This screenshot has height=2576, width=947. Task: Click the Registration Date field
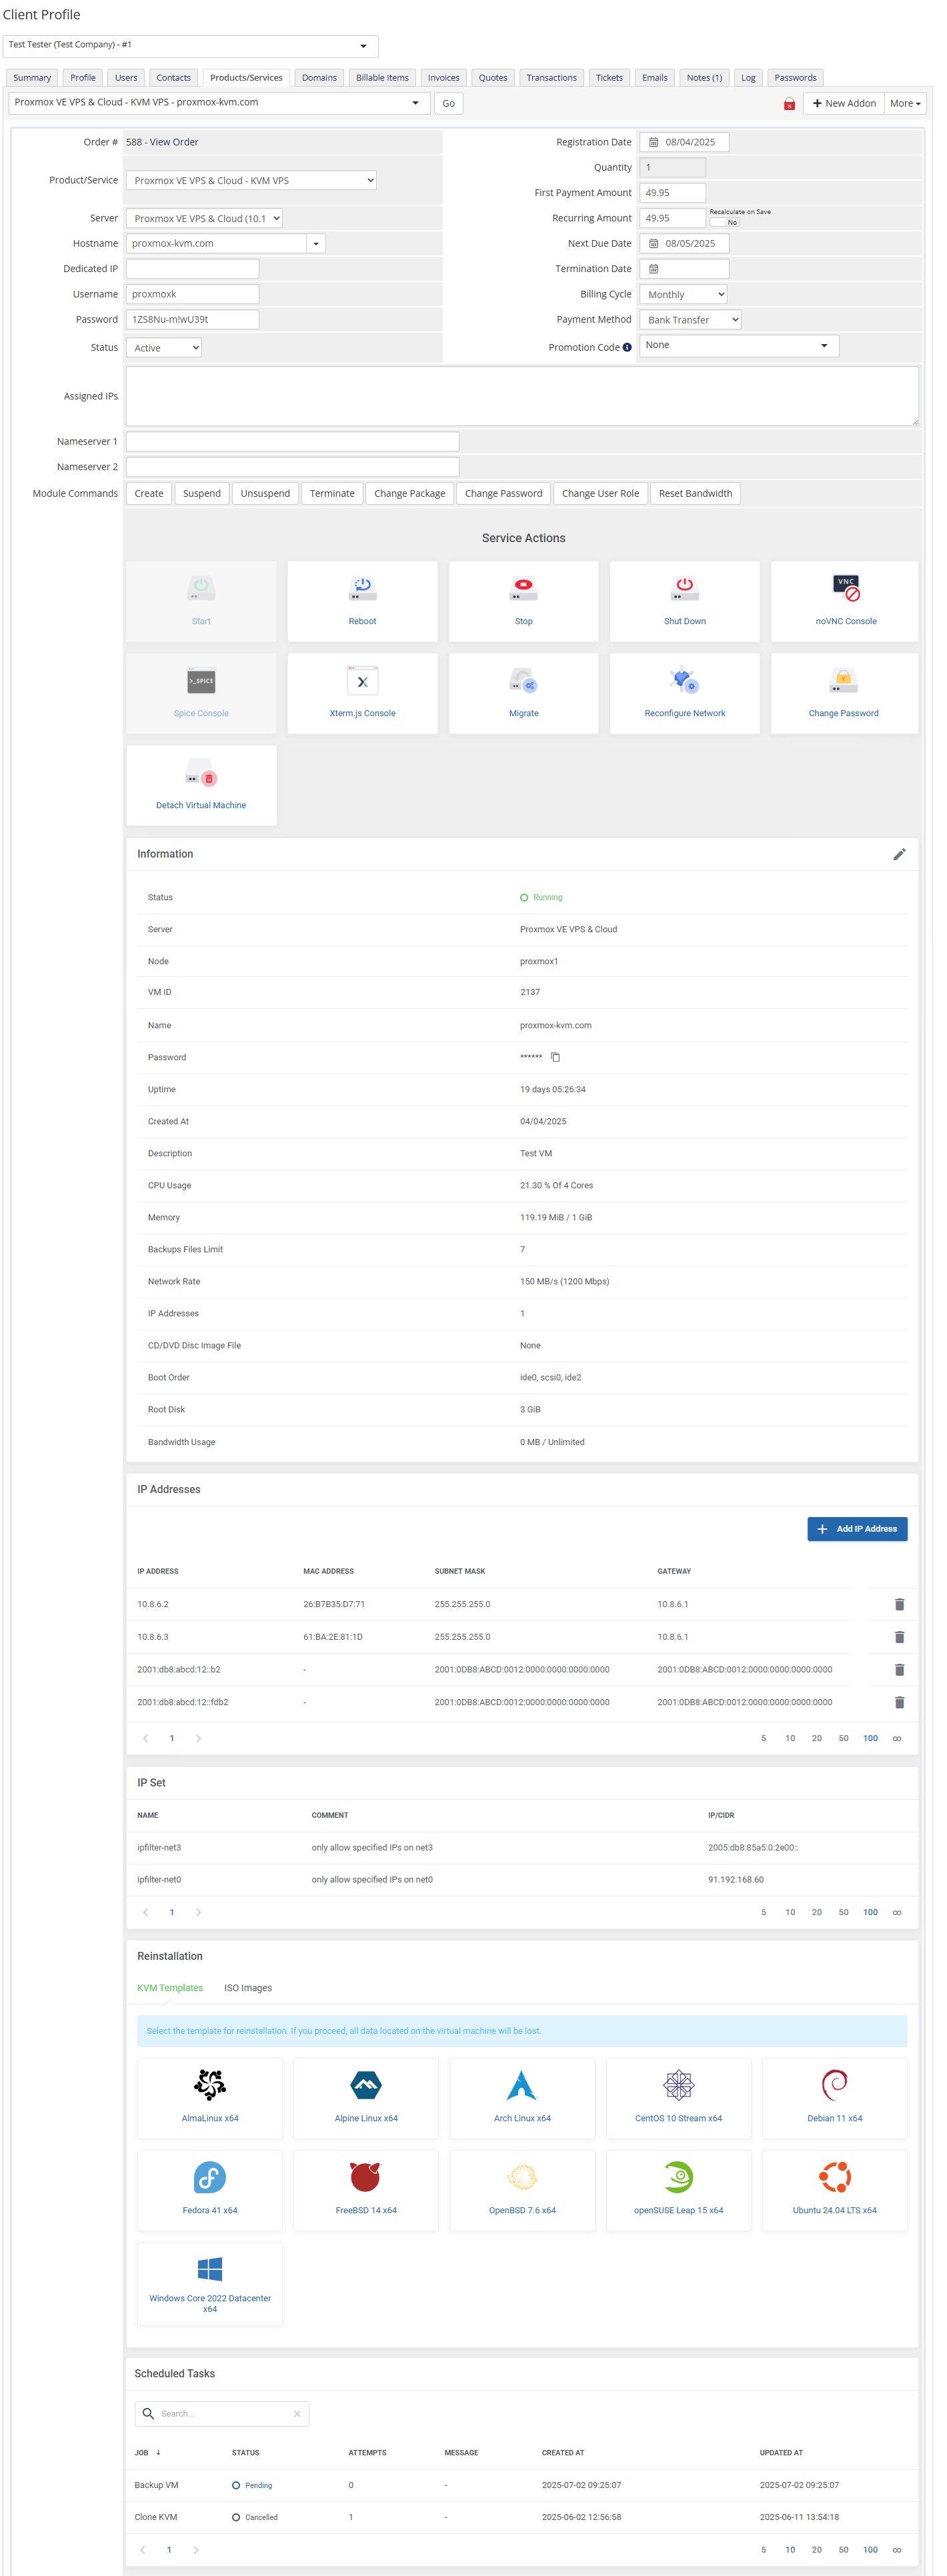pyautogui.click(x=684, y=142)
